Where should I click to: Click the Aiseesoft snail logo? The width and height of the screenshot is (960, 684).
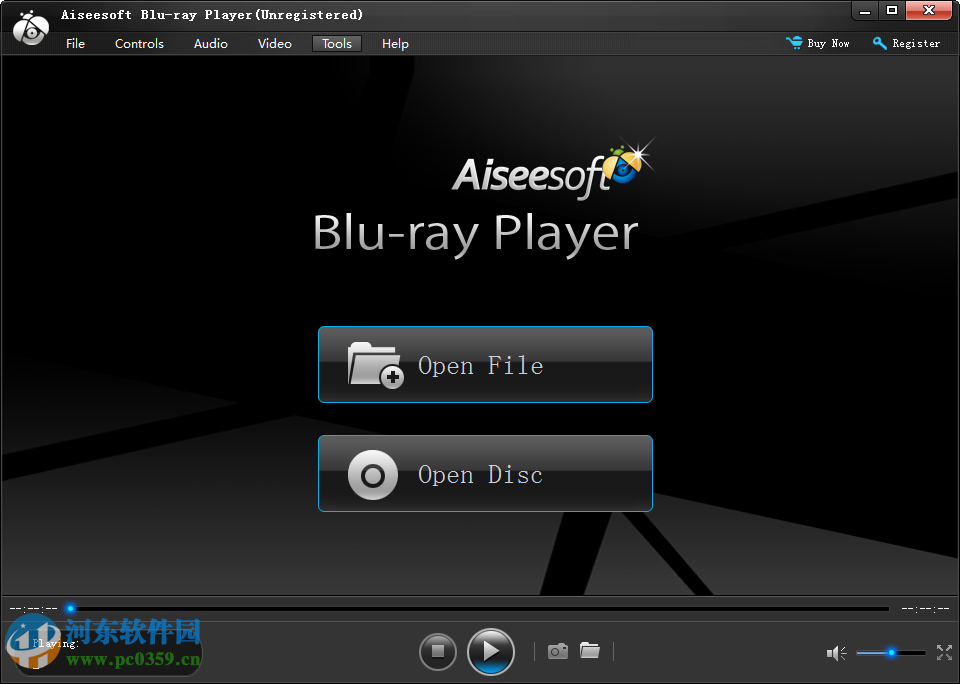[30, 28]
